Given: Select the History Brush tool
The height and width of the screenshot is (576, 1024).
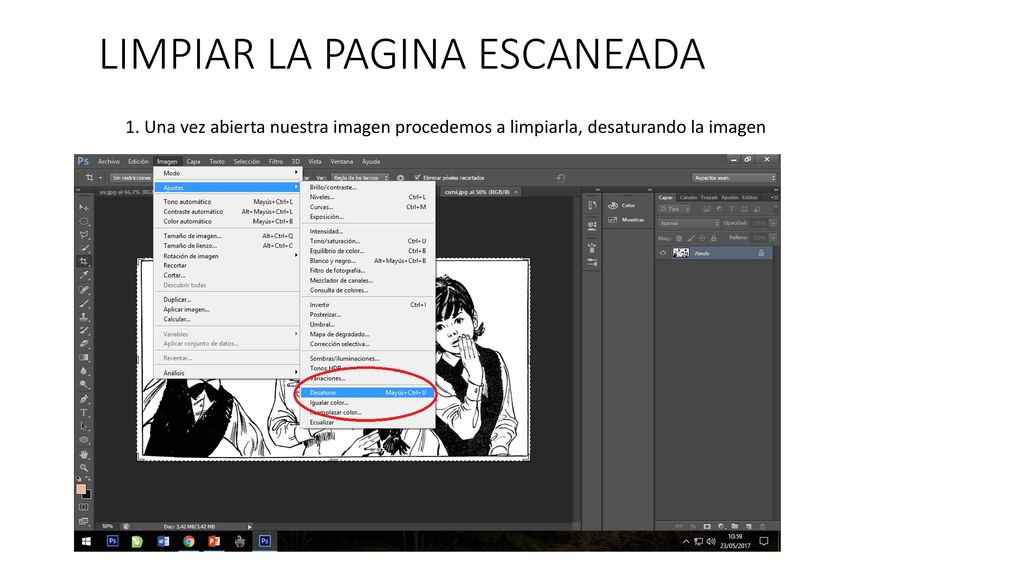Looking at the screenshot, I should coord(84,330).
